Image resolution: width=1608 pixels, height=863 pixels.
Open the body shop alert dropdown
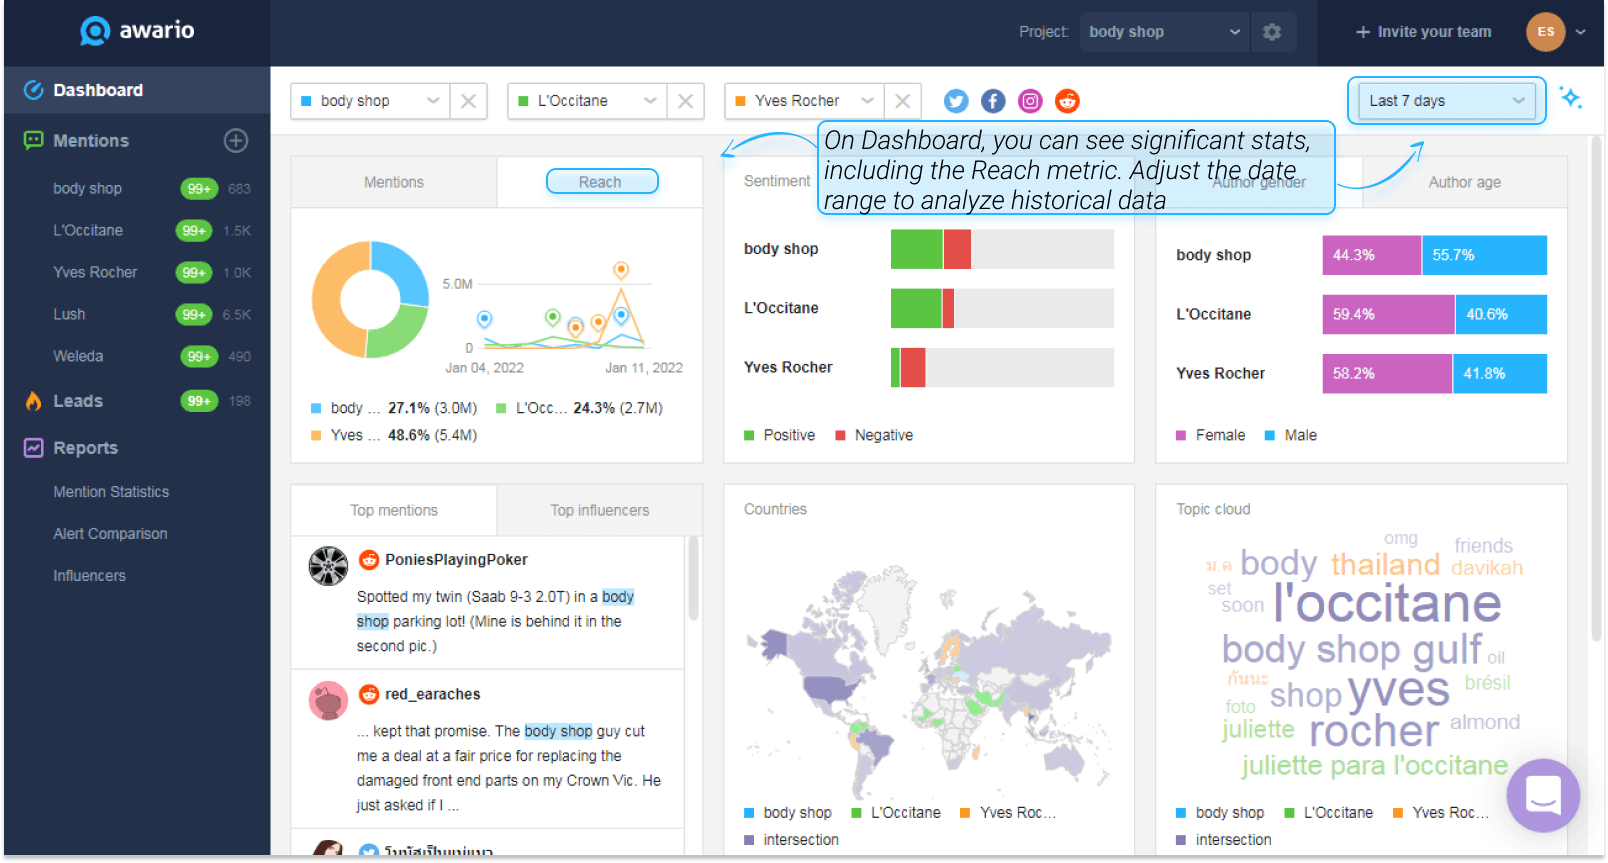tap(369, 101)
